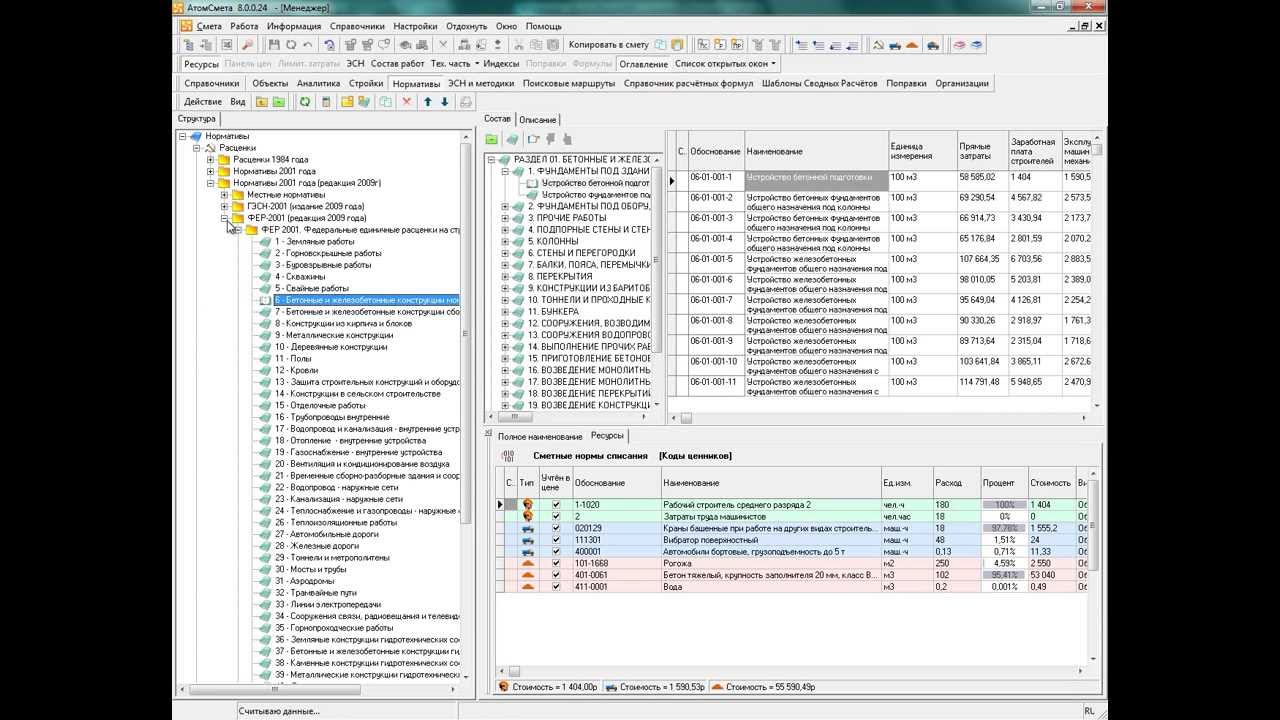Click the save floppy disk toolbar icon
The image size is (1280, 720).
pos(272,45)
